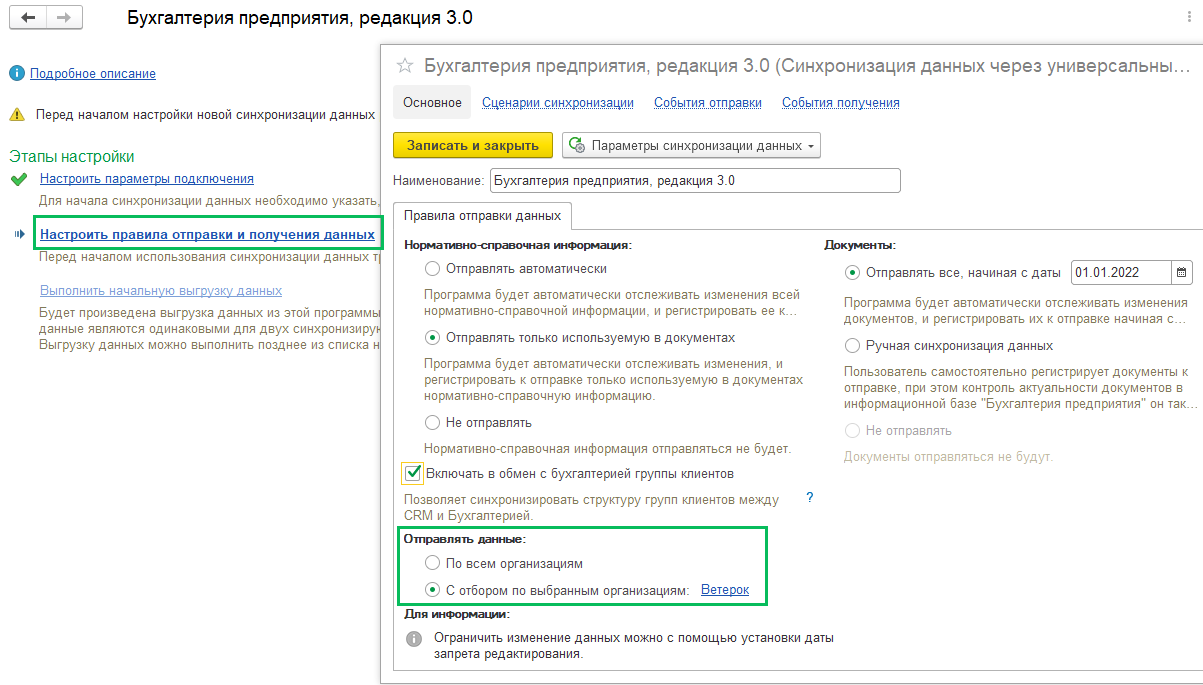Click Выполнить начальную выгрузку данных link

point(161,291)
